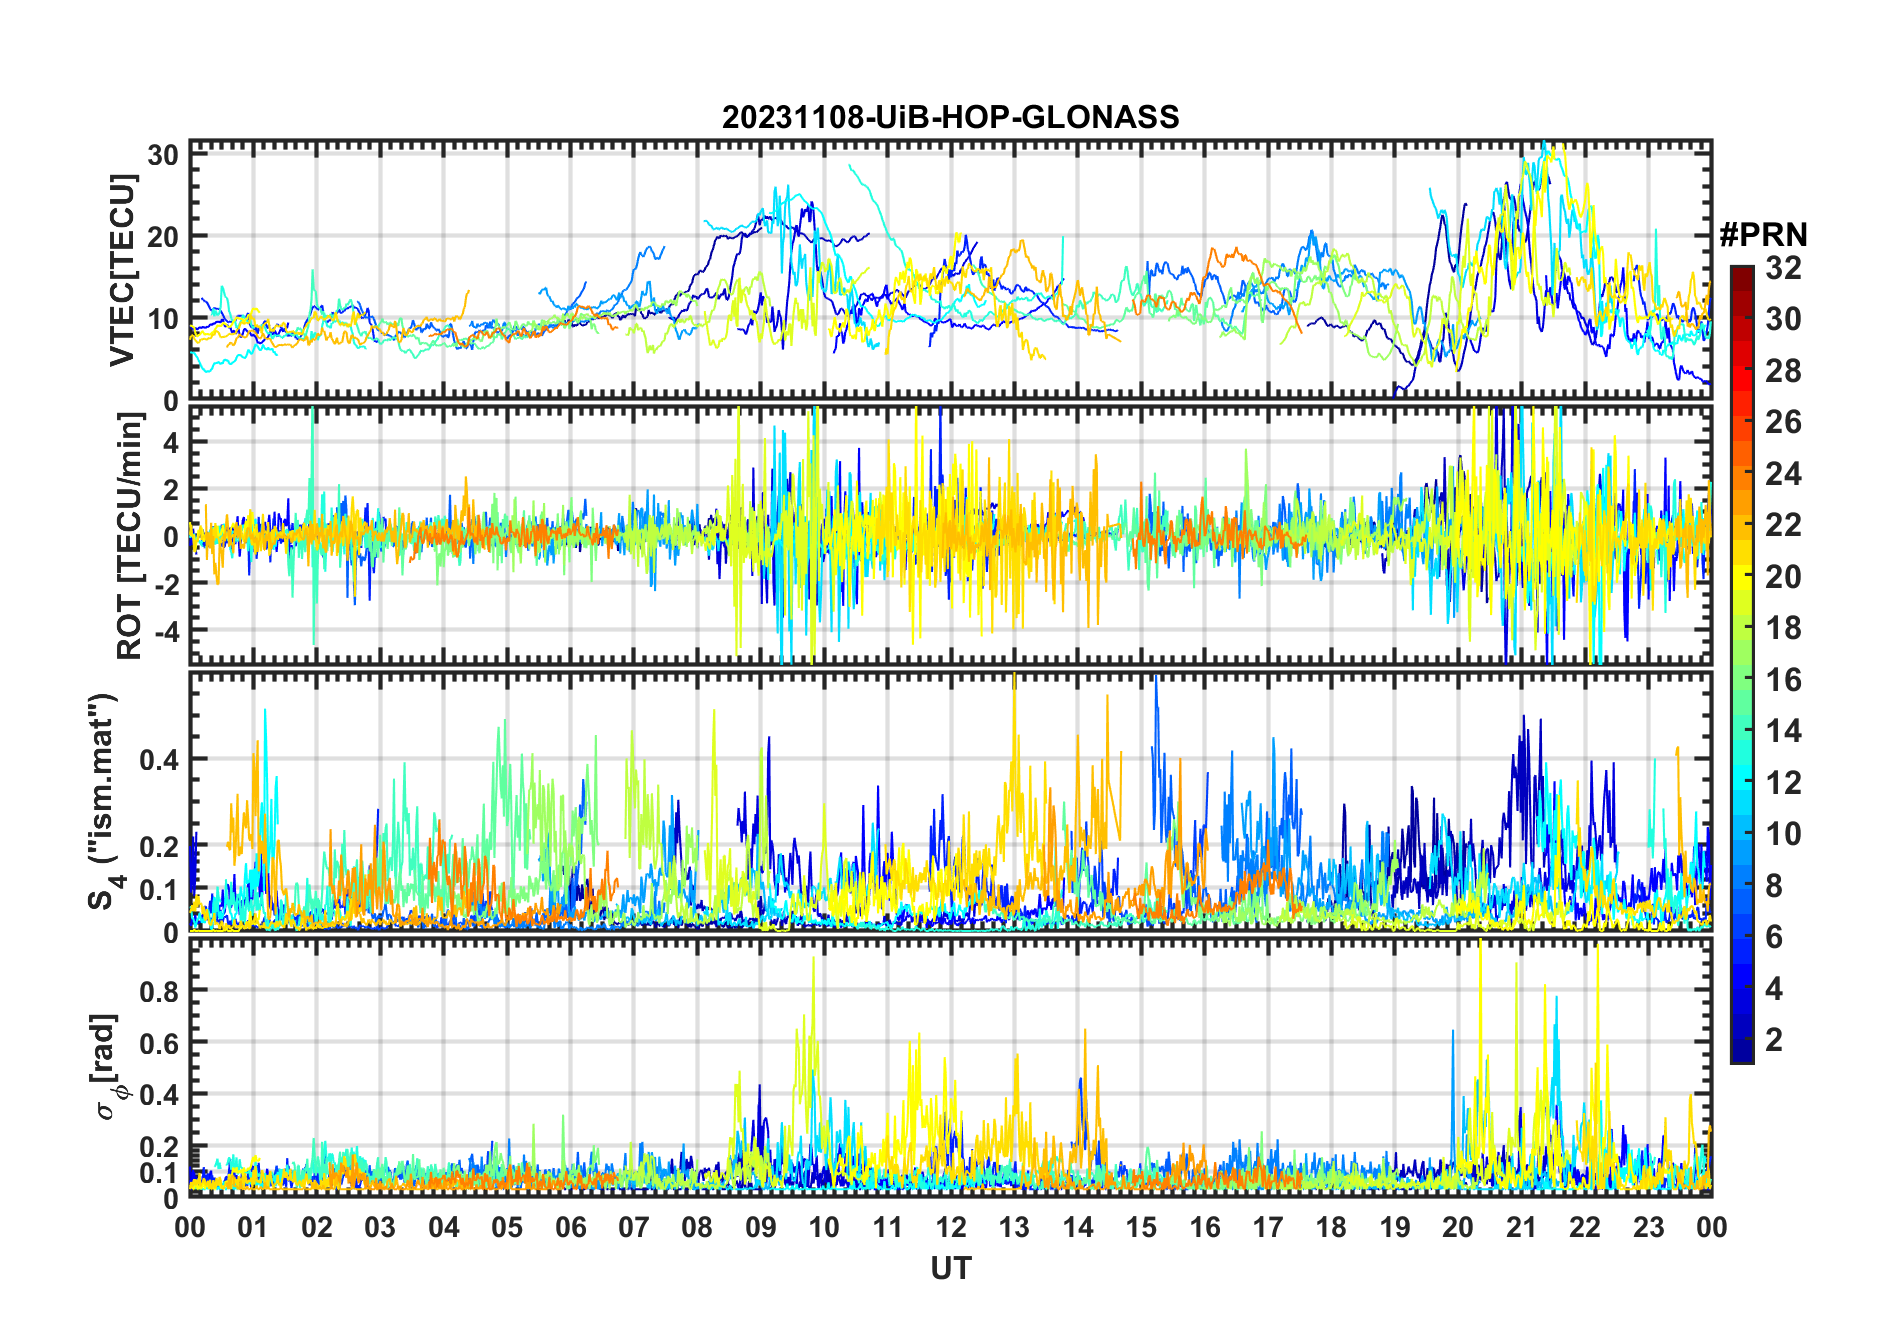This screenshot has width=1902, height=1330.
Task: Click x-axis hour tick 17
Action: (1268, 1227)
